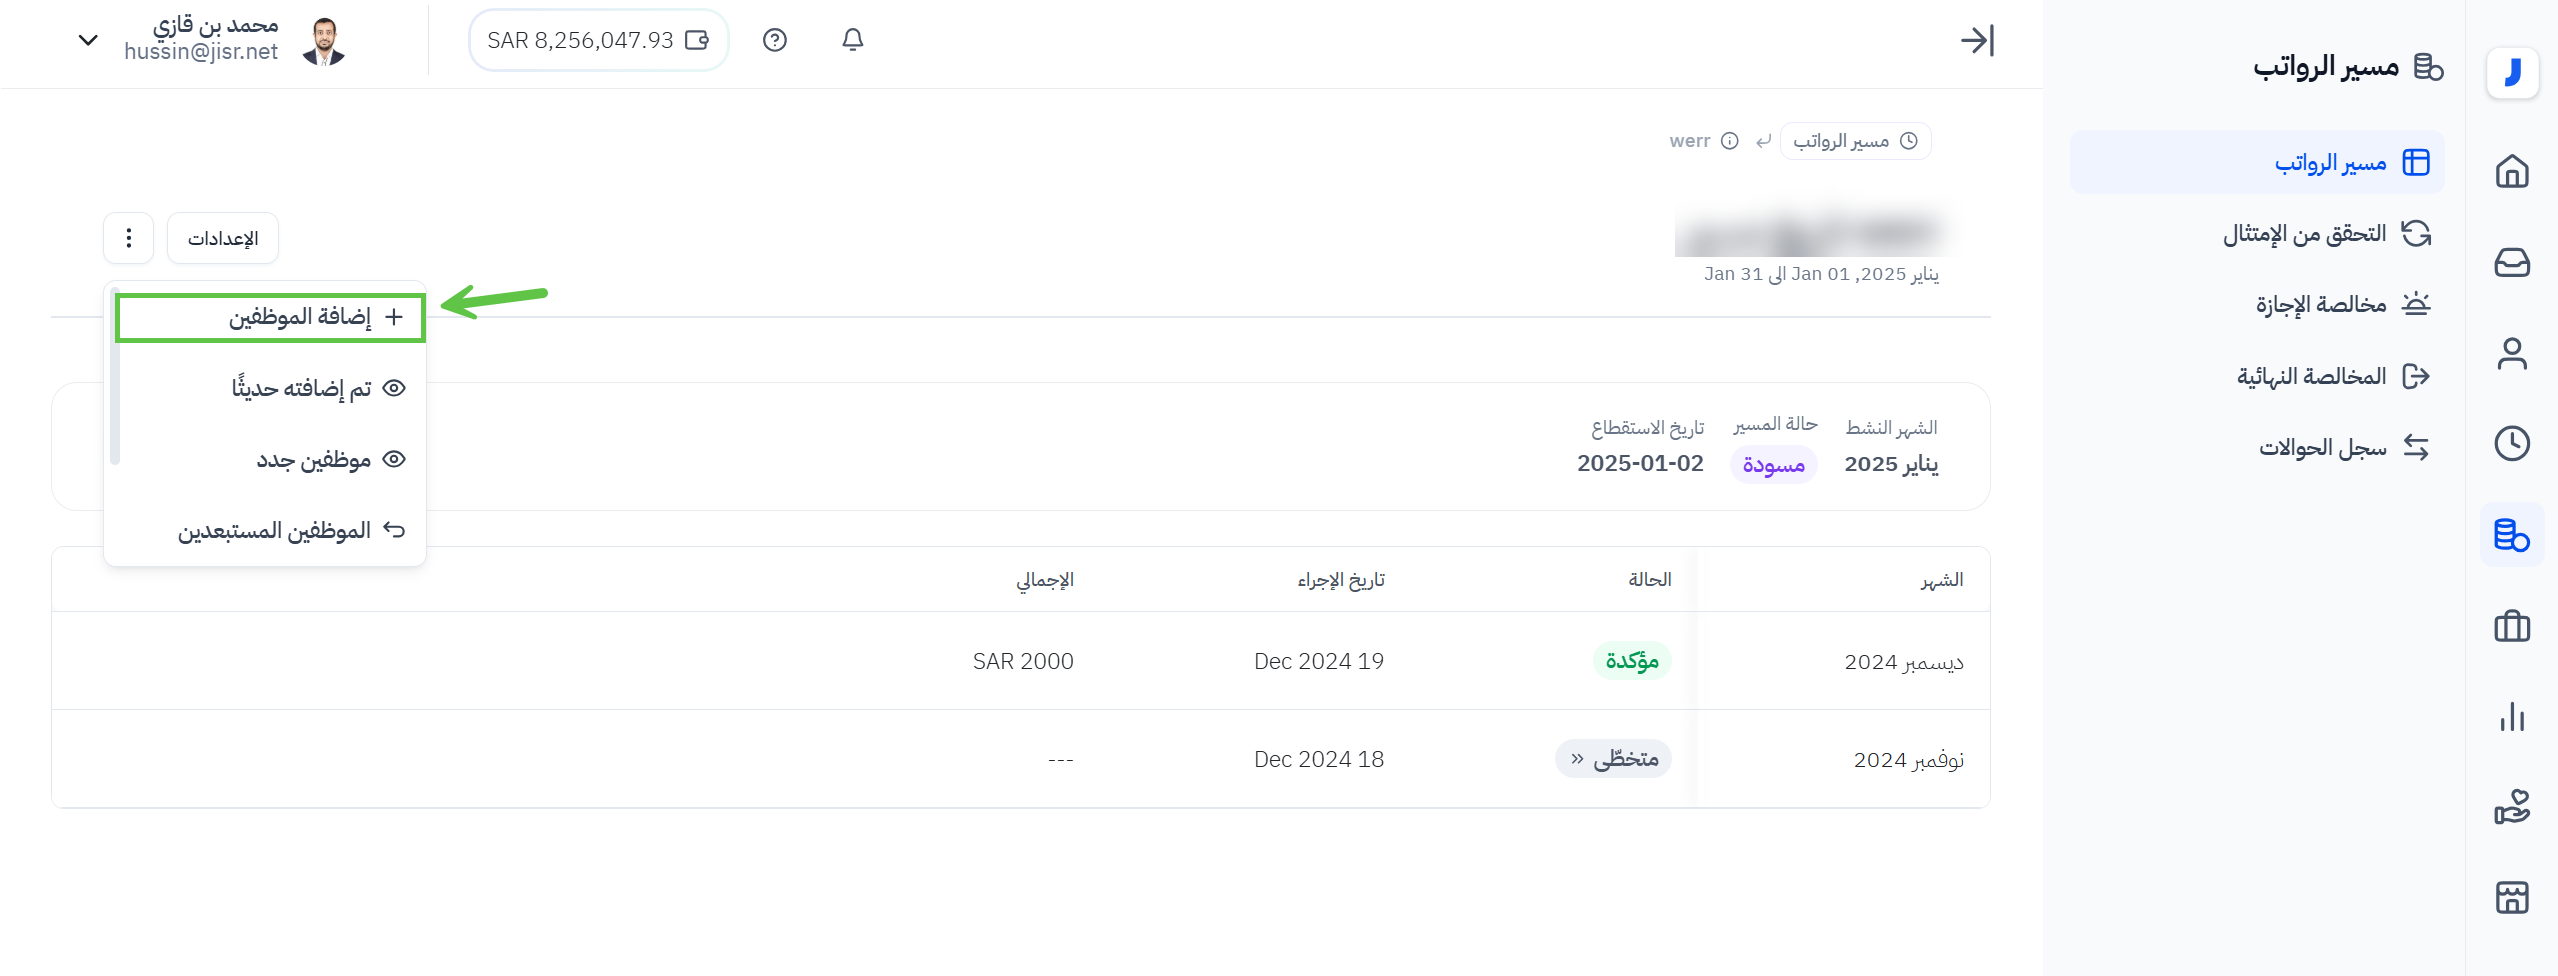The height and width of the screenshot is (976, 2558).
Task: Open the briefcase icon in sidebar
Action: (2511, 627)
